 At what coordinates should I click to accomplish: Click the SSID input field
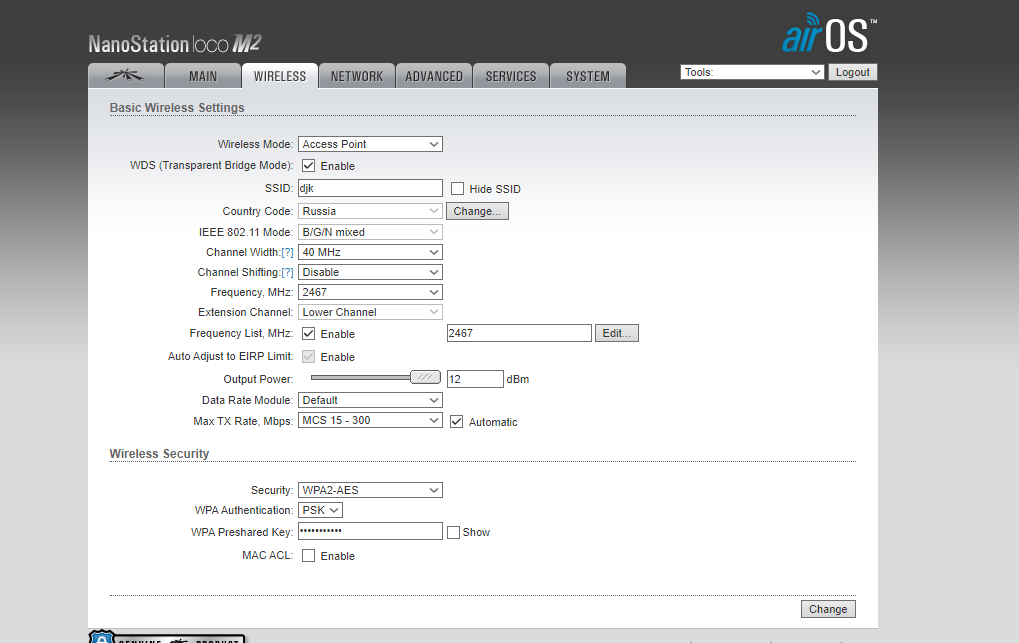tap(370, 189)
